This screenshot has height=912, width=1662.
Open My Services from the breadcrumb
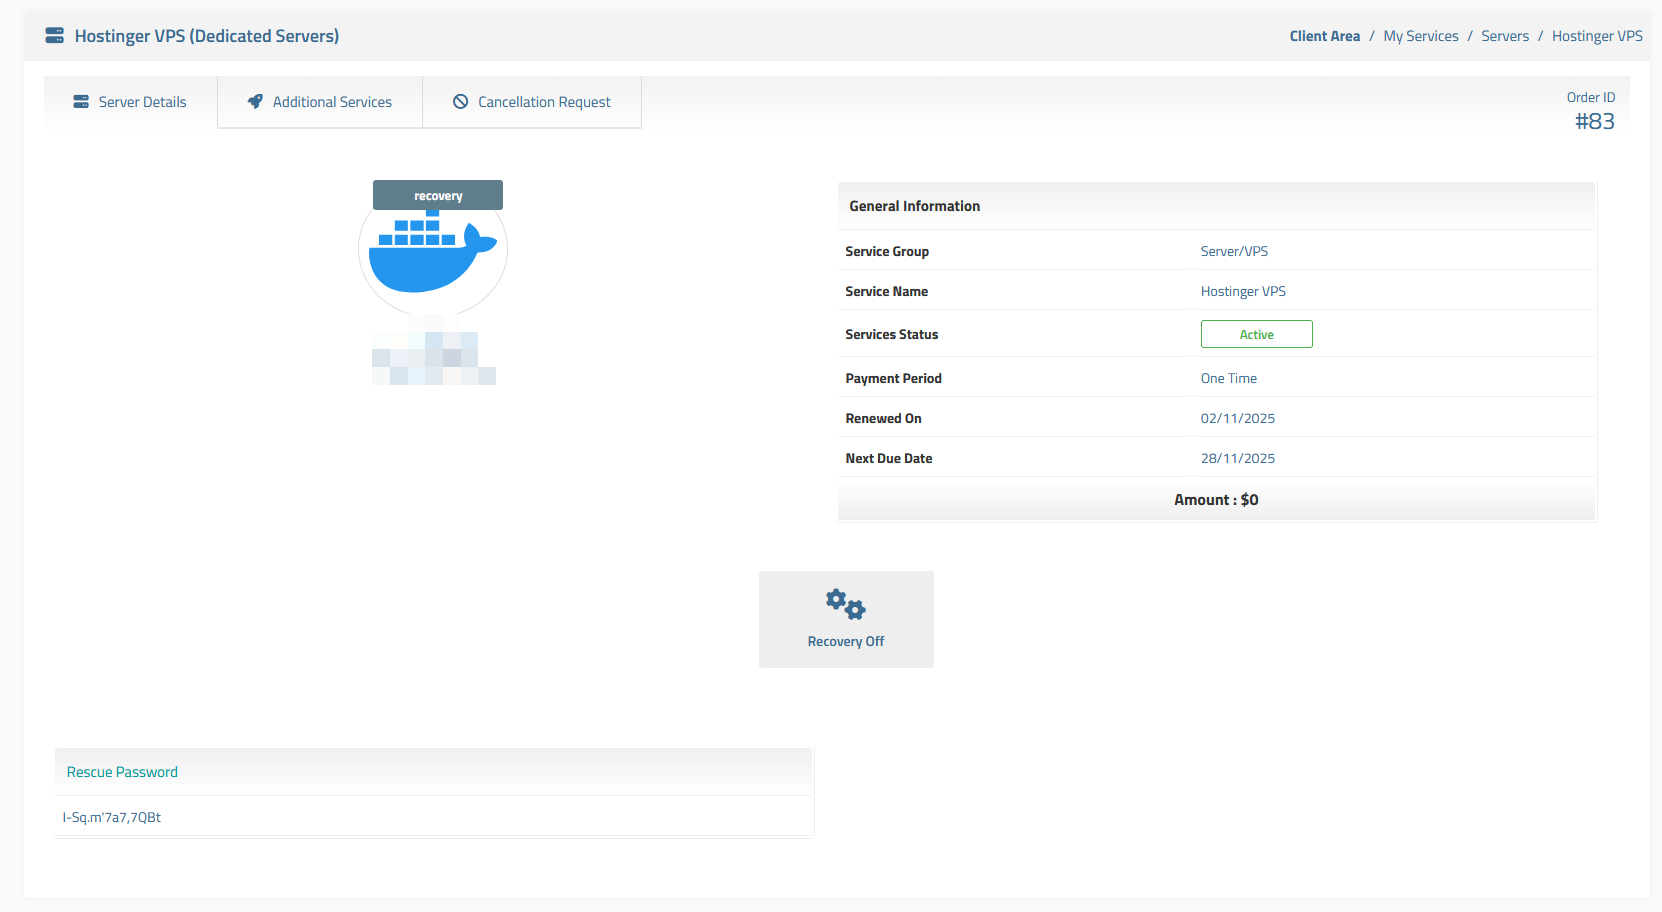[x=1421, y=35]
